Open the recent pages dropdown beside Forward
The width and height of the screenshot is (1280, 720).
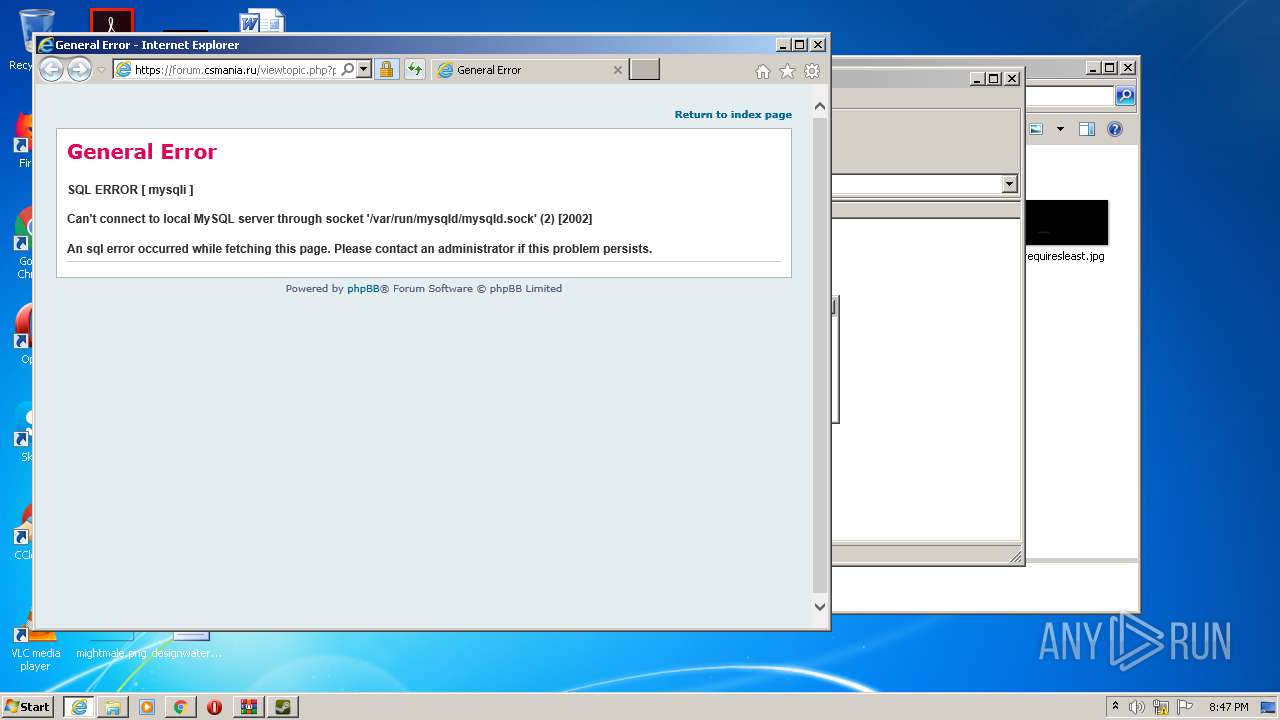pos(101,70)
